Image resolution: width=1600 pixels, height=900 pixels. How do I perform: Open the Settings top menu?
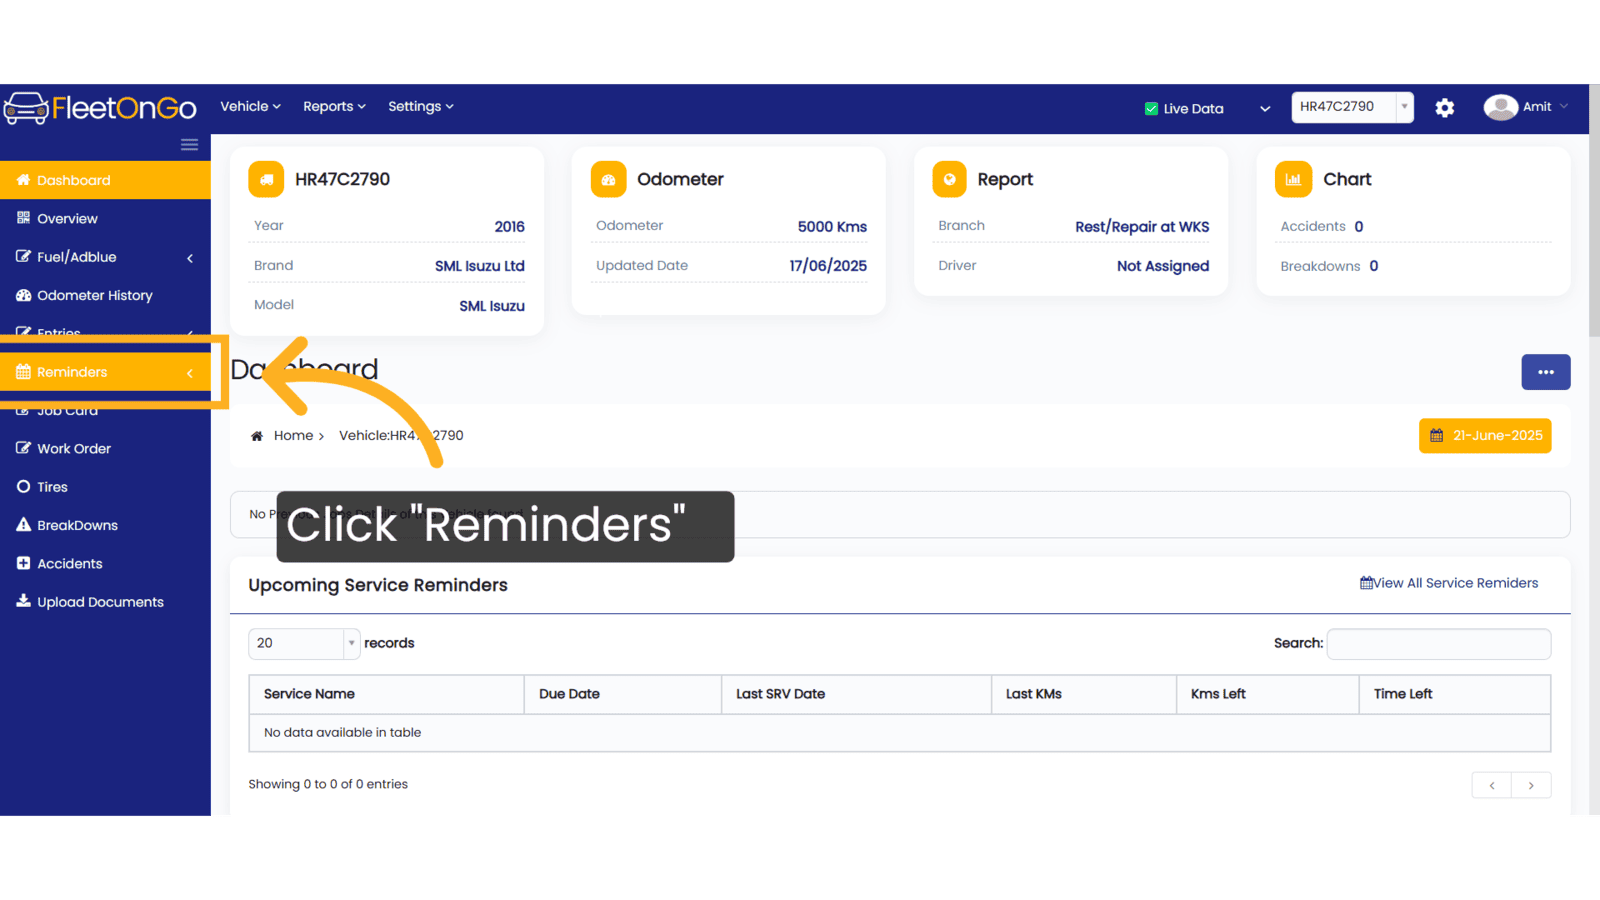point(421,106)
